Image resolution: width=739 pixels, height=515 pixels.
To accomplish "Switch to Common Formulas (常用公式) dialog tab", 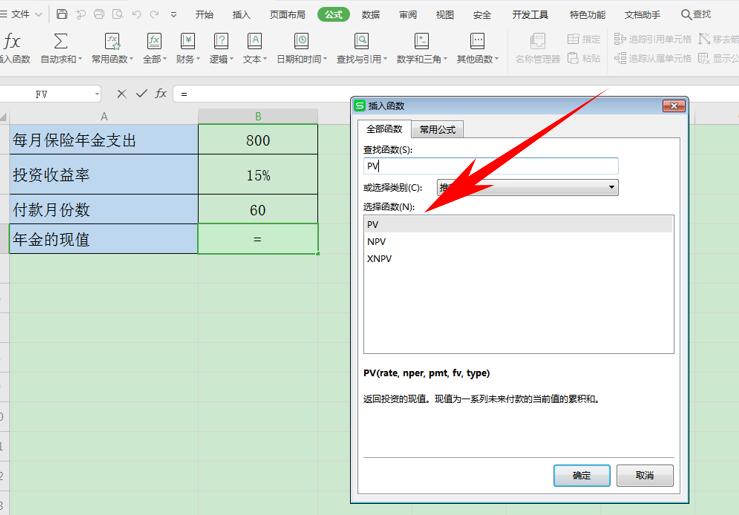I will [x=437, y=130].
